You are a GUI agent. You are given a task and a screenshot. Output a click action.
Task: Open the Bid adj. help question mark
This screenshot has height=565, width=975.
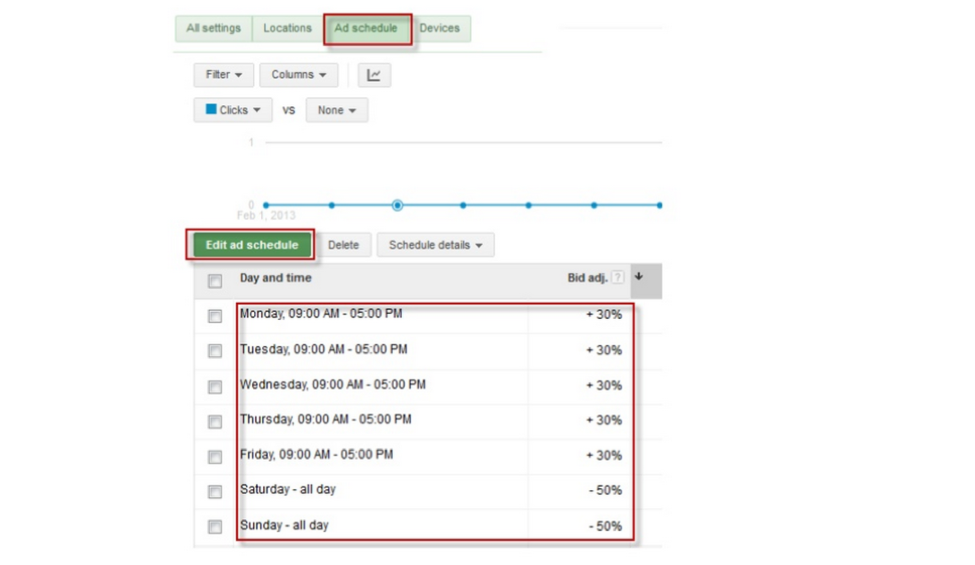pyautogui.click(x=617, y=277)
